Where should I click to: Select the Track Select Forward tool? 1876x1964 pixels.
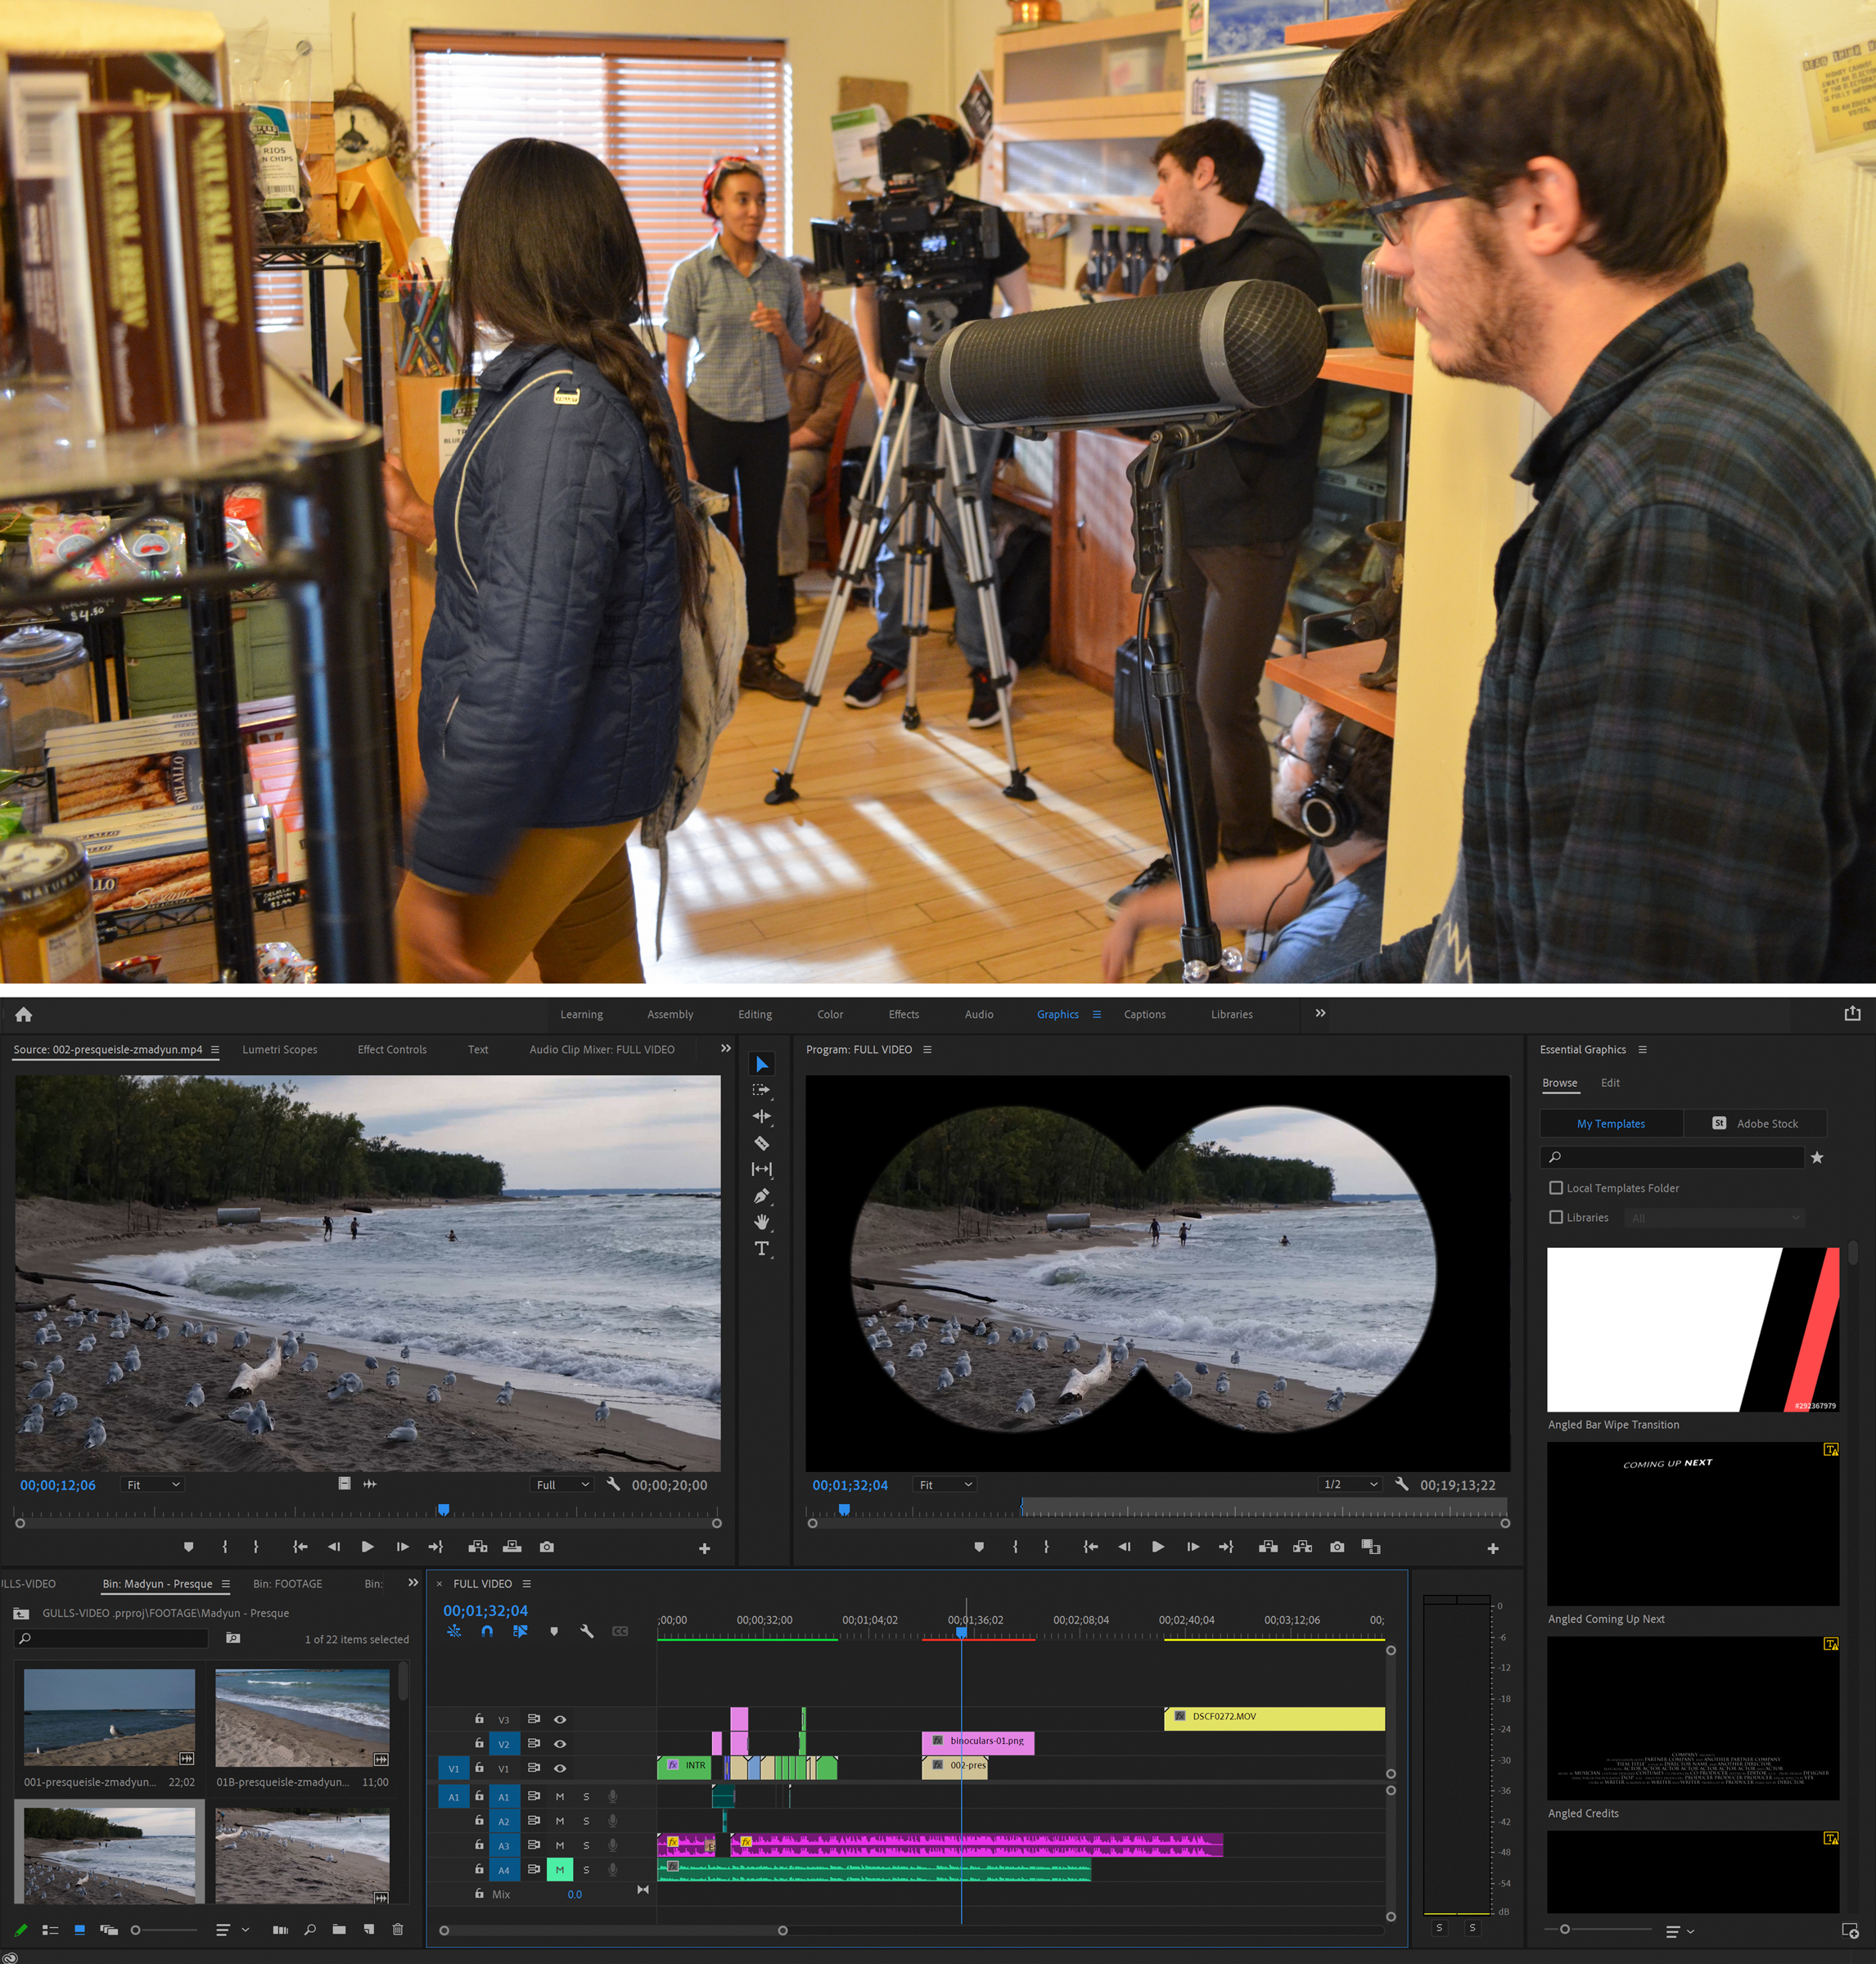pos(762,1090)
